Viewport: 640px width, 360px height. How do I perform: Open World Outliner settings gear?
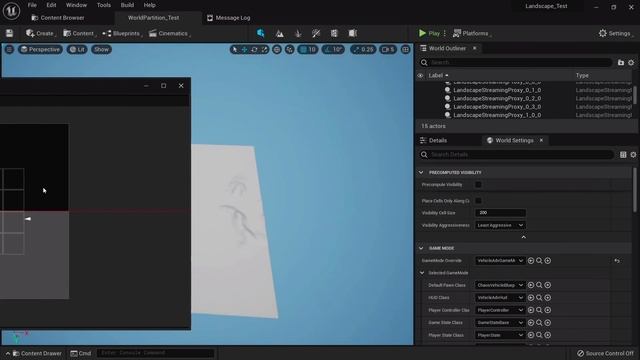point(631,62)
